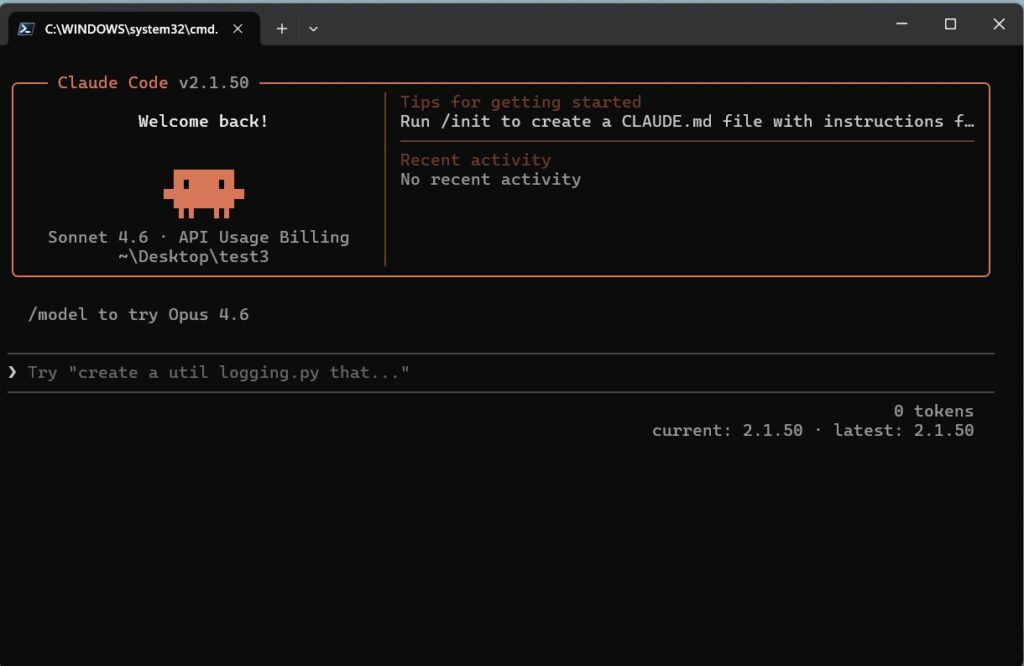Viewport: 1024px width, 666px height.
Task: Click the 'Recent activity' heading
Action: (475, 160)
